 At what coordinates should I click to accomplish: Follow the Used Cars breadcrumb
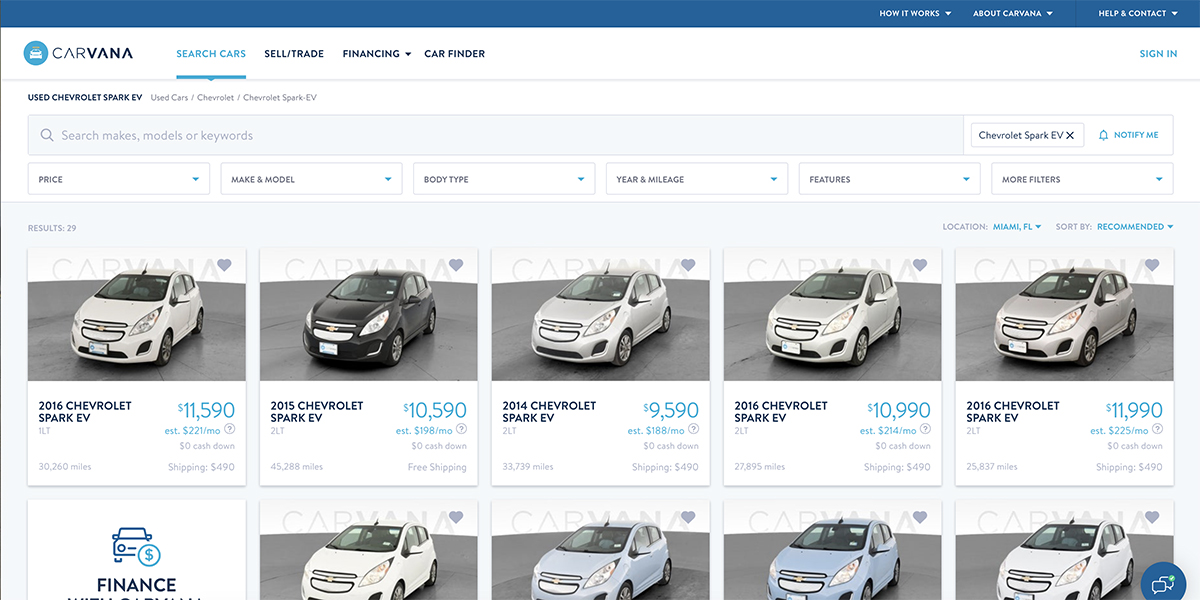click(x=169, y=98)
